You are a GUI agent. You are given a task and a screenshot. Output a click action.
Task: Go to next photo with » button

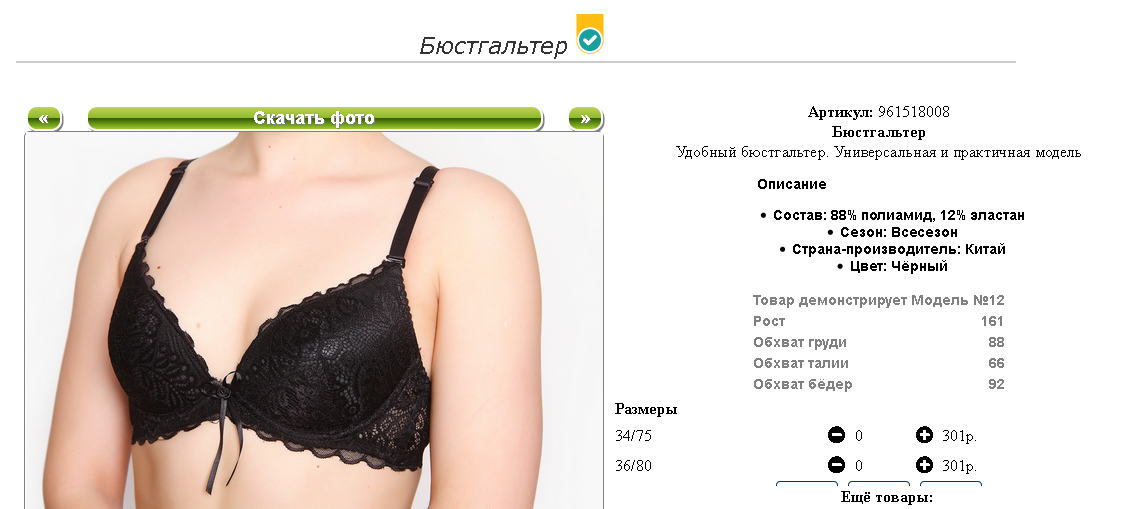(x=585, y=119)
